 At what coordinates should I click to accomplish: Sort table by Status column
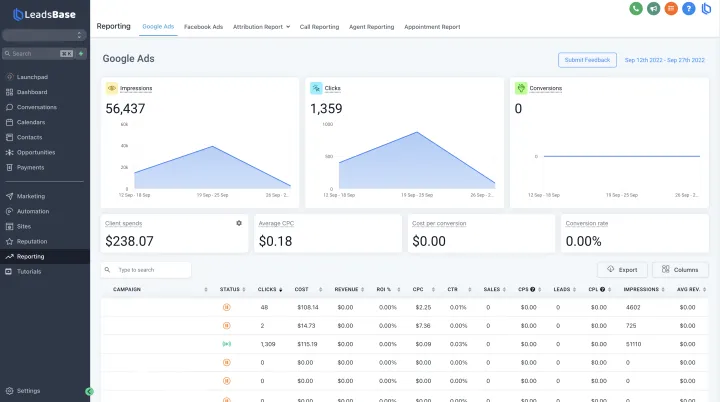[232, 289]
